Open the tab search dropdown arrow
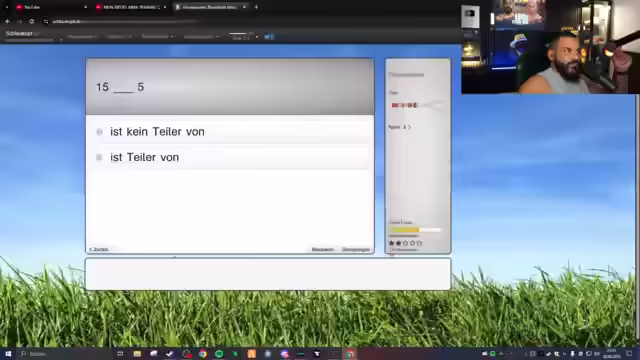The image size is (640, 360). (7, 7)
